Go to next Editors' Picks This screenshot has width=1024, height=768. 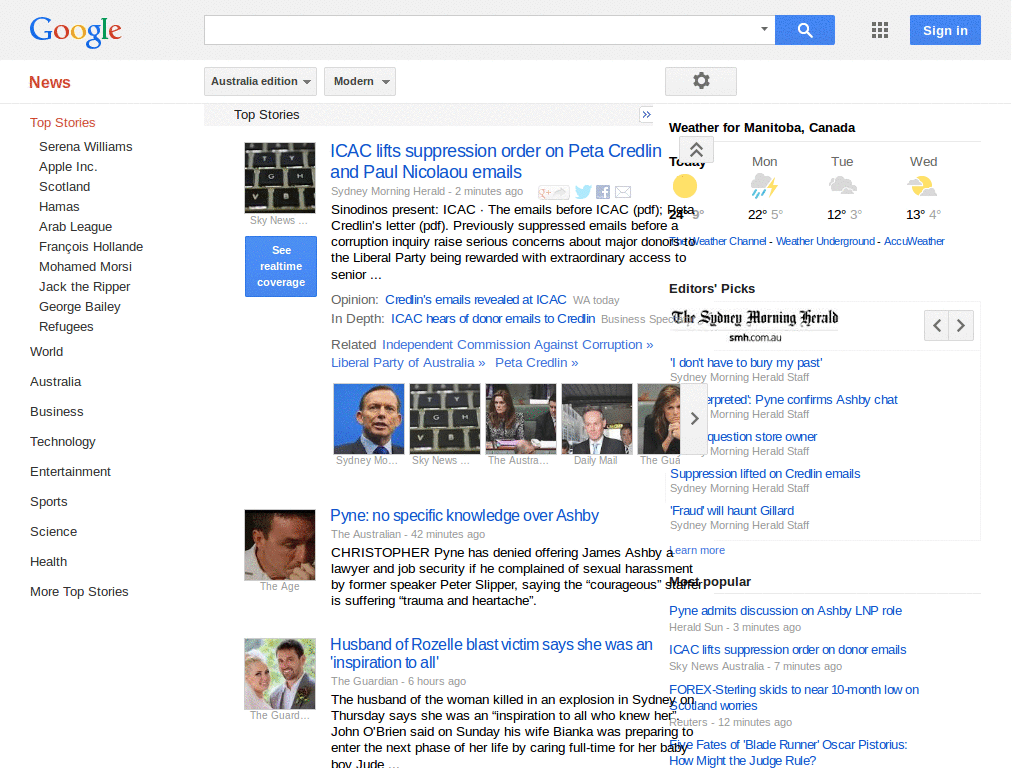pos(961,325)
